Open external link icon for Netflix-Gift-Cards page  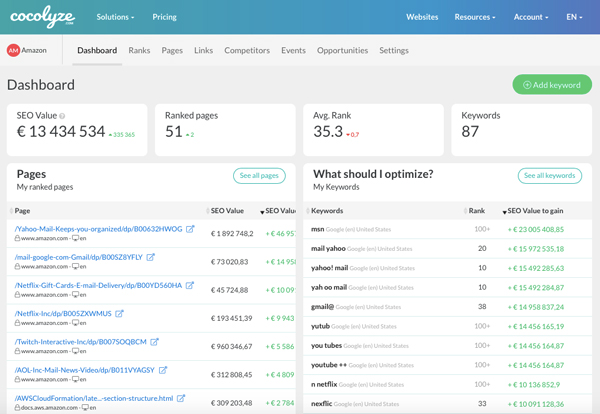pos(189,285)
